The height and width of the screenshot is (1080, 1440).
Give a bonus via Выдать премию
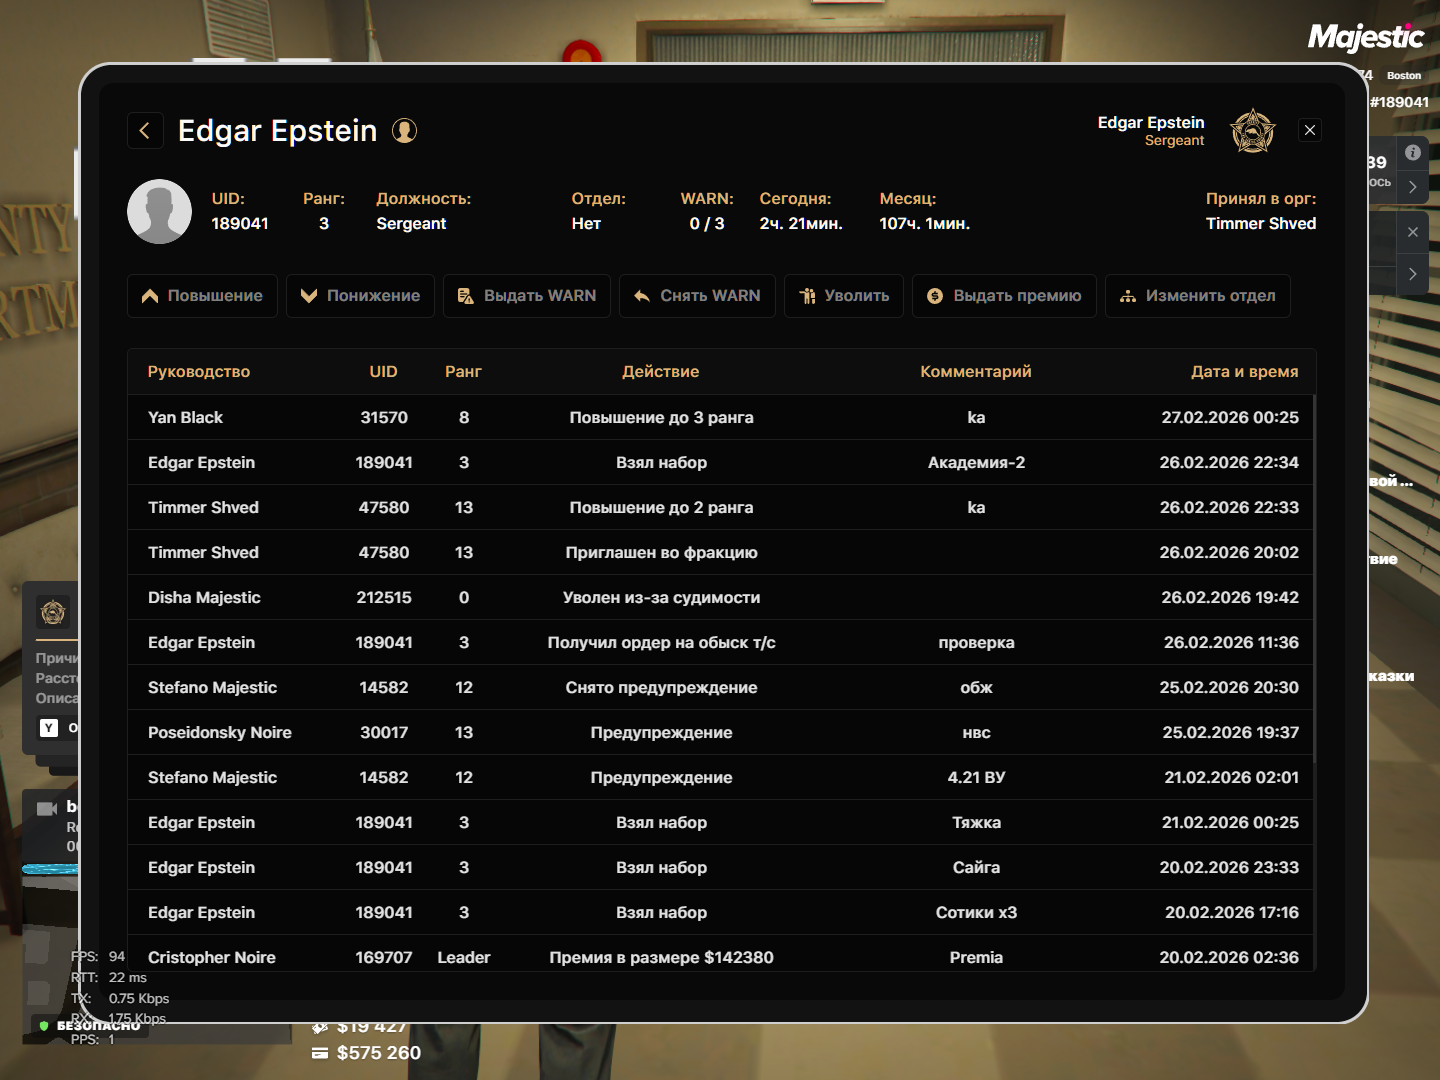(x=1004, y=296)
